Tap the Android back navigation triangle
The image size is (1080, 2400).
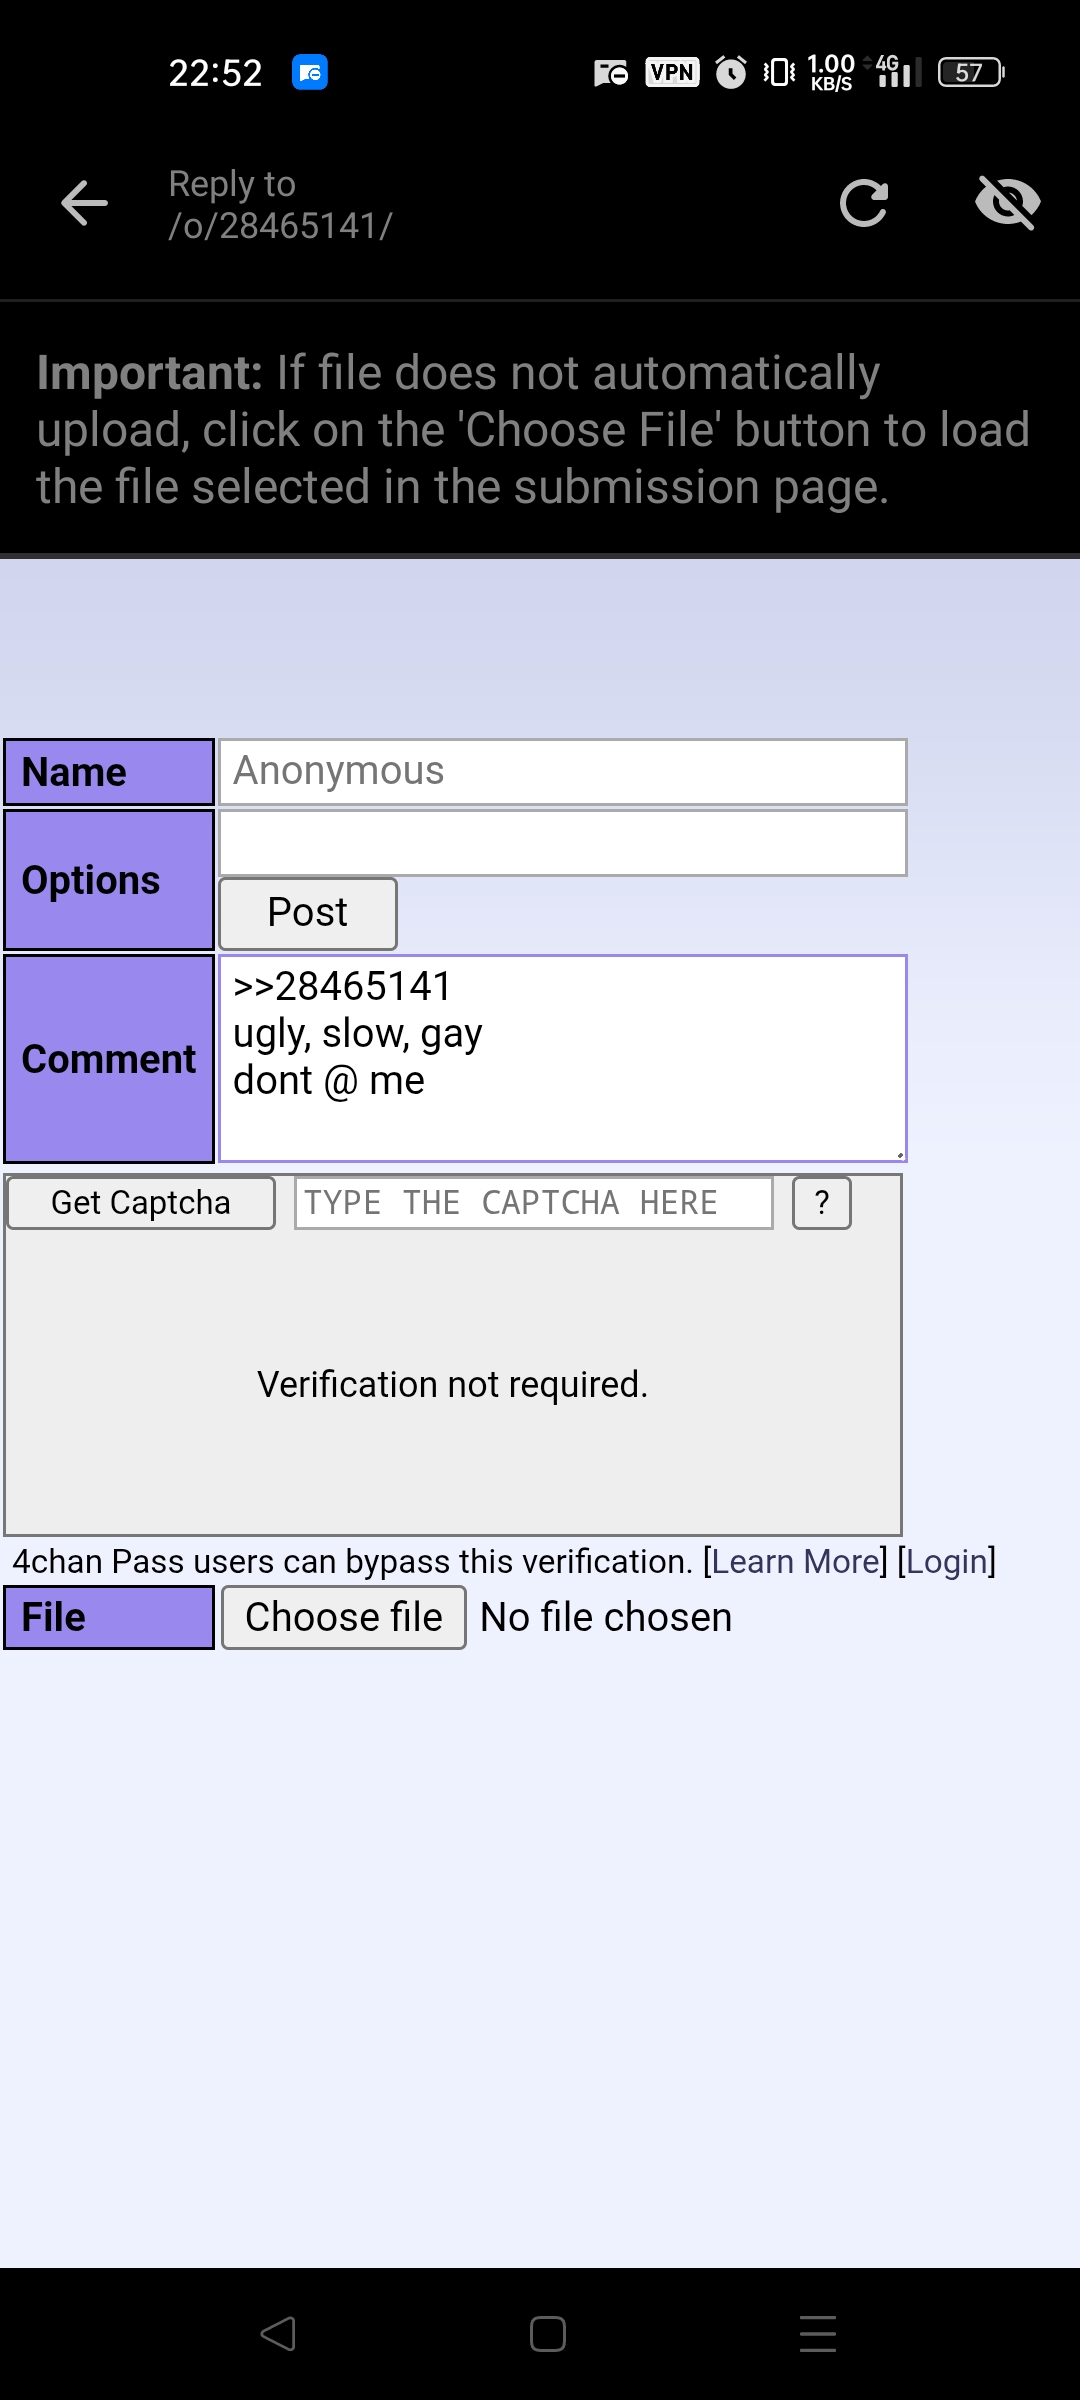click(277, 2333)
